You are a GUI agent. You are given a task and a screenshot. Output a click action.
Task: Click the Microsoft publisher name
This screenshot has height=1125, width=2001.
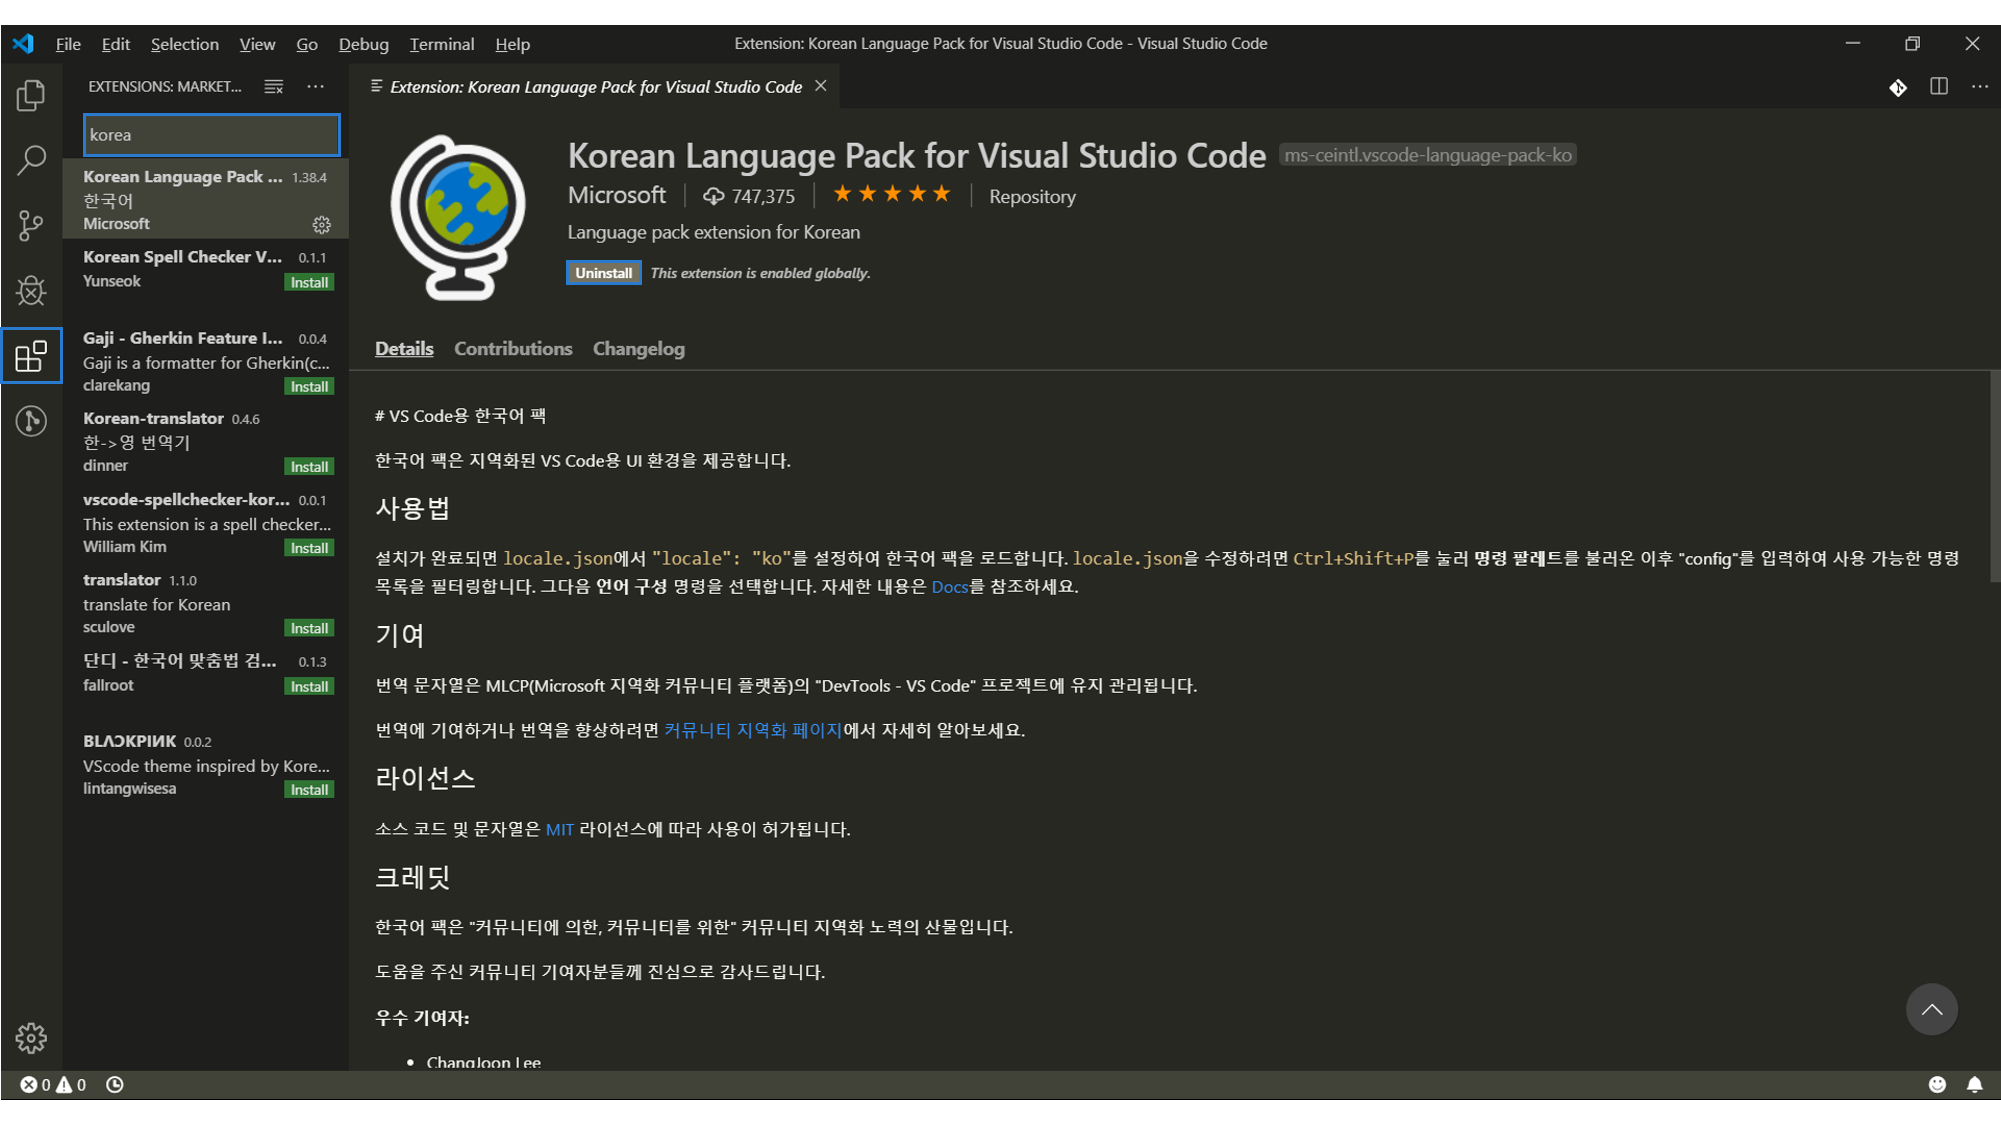(617, 195)
